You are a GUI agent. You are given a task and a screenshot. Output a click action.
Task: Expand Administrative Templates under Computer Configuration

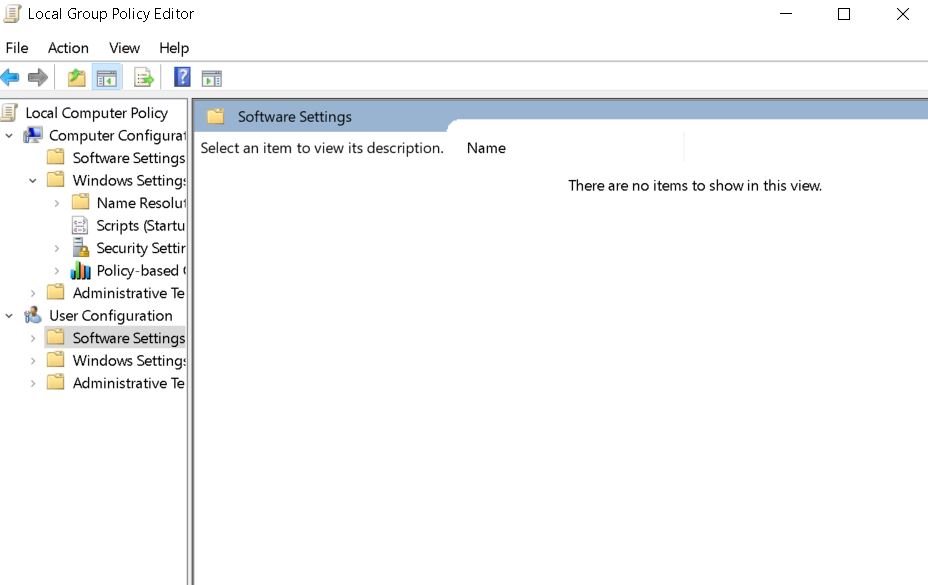tap(33, 293)
